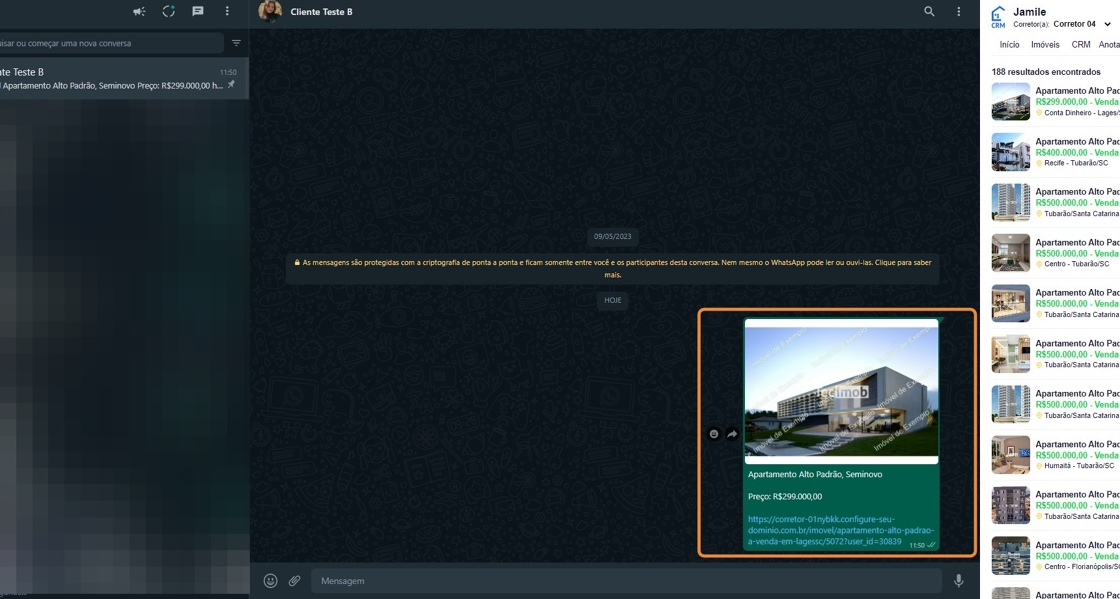The height and width of the screenshot is (599, 1120).
Task: React to message with emoji icon
Action: pos(714,434)
